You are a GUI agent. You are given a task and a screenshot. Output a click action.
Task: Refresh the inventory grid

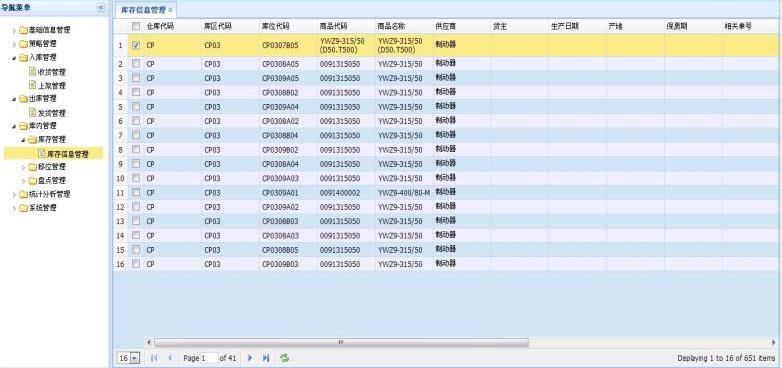point(285,358)
